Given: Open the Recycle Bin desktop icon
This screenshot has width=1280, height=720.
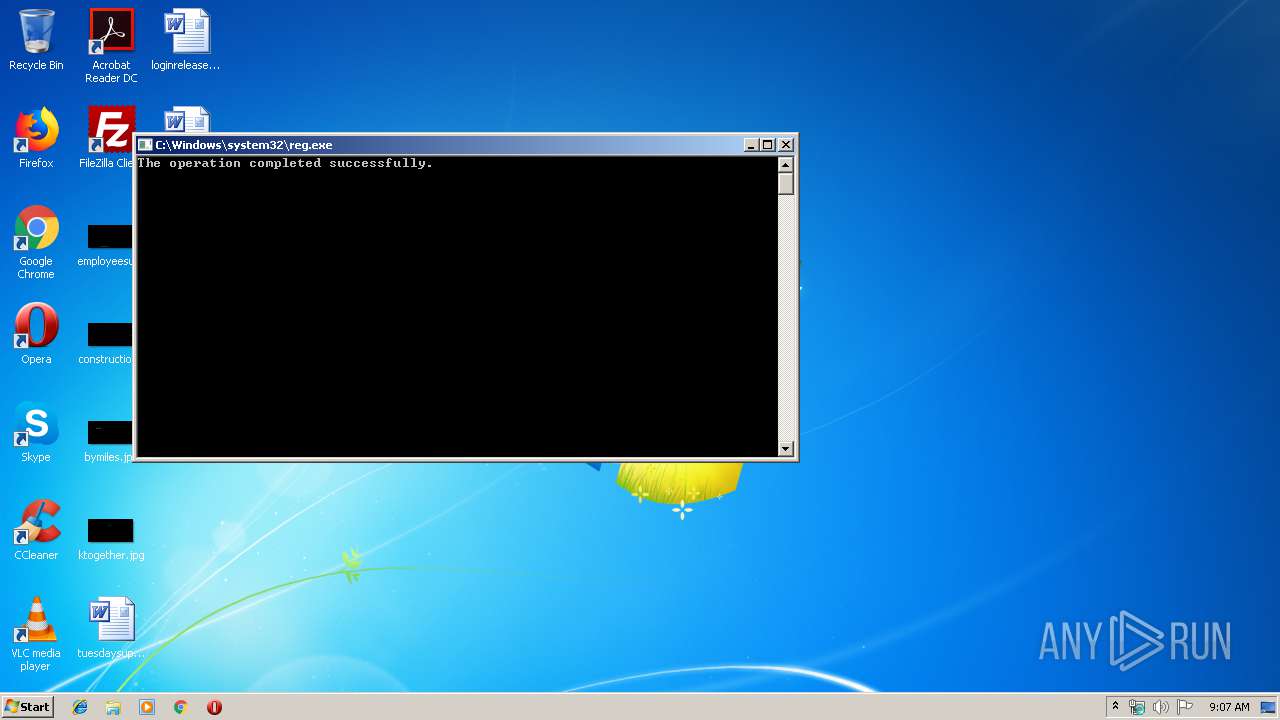Looking at the screenshot, I should (x=36, y=40).
